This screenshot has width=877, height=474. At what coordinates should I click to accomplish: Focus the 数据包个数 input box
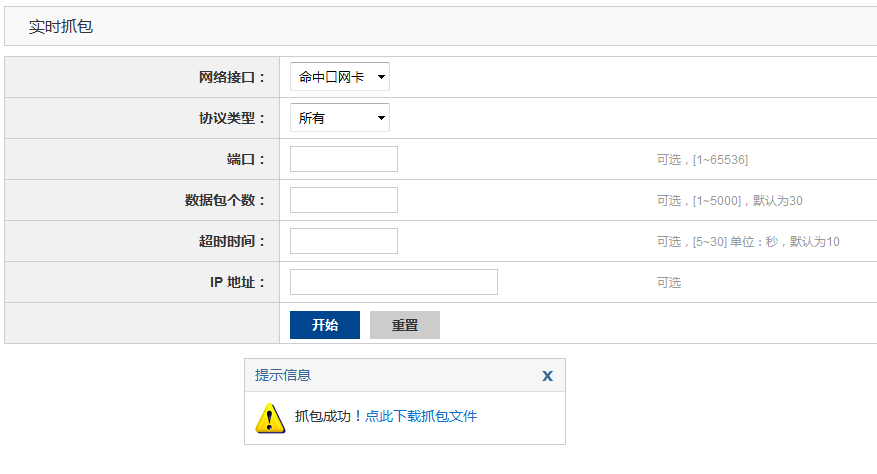[x=343, y=200]
